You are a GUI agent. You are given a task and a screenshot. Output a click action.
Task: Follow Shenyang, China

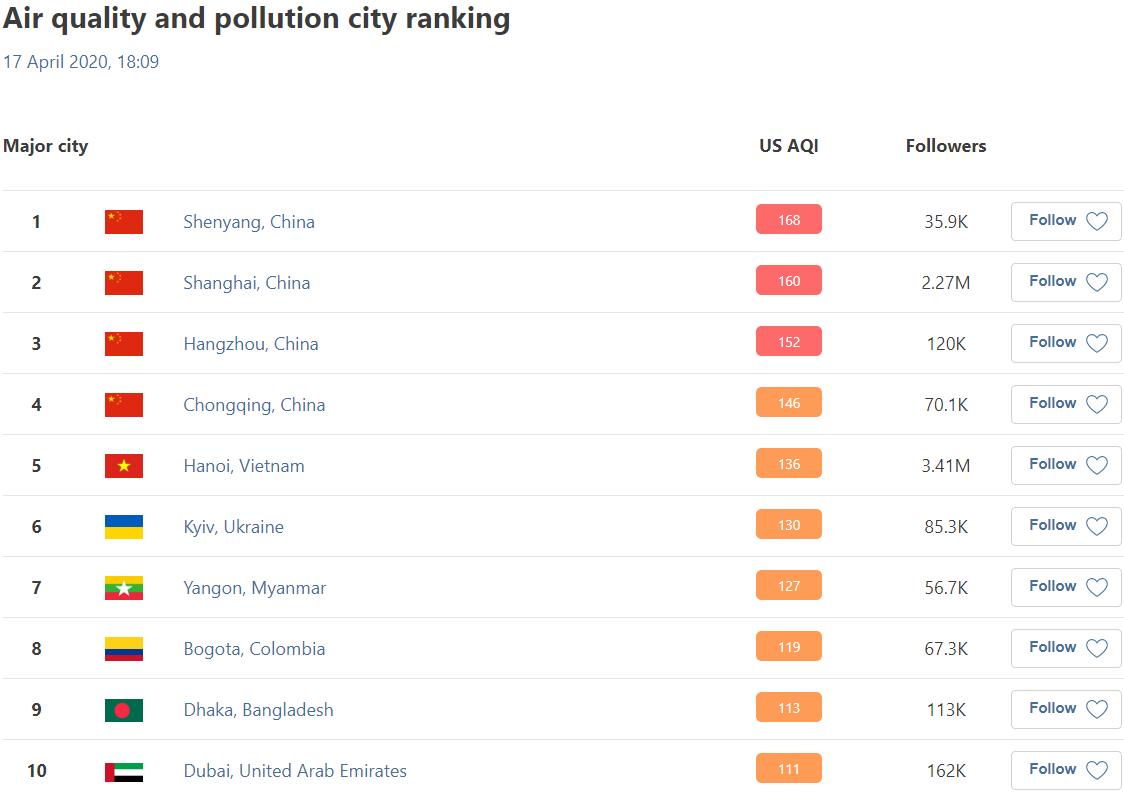pos(1066,221)
